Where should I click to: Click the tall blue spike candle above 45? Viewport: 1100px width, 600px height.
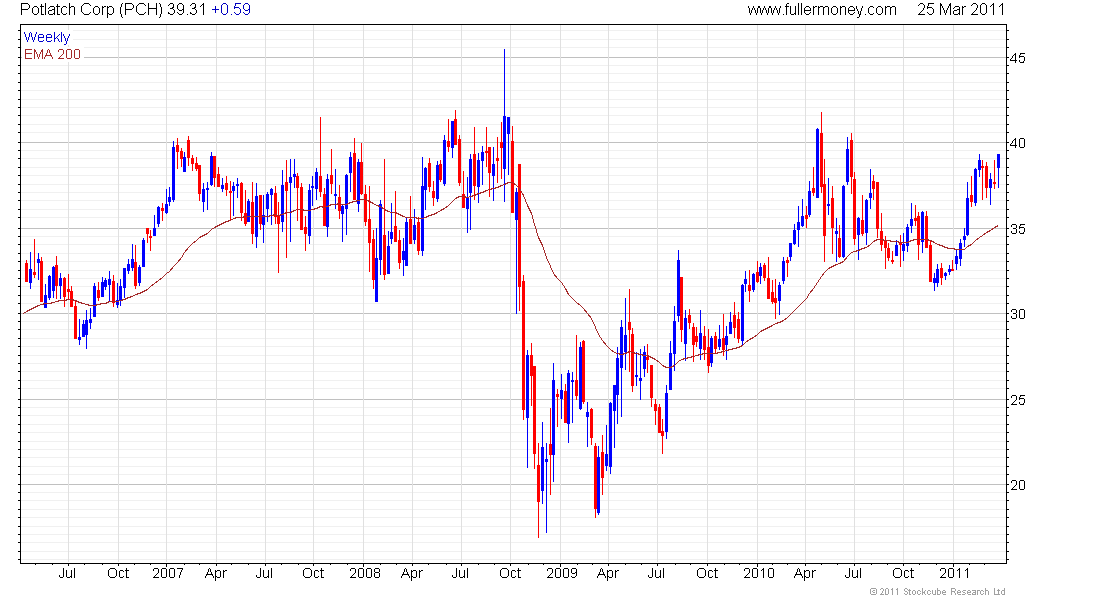(504, 124)
